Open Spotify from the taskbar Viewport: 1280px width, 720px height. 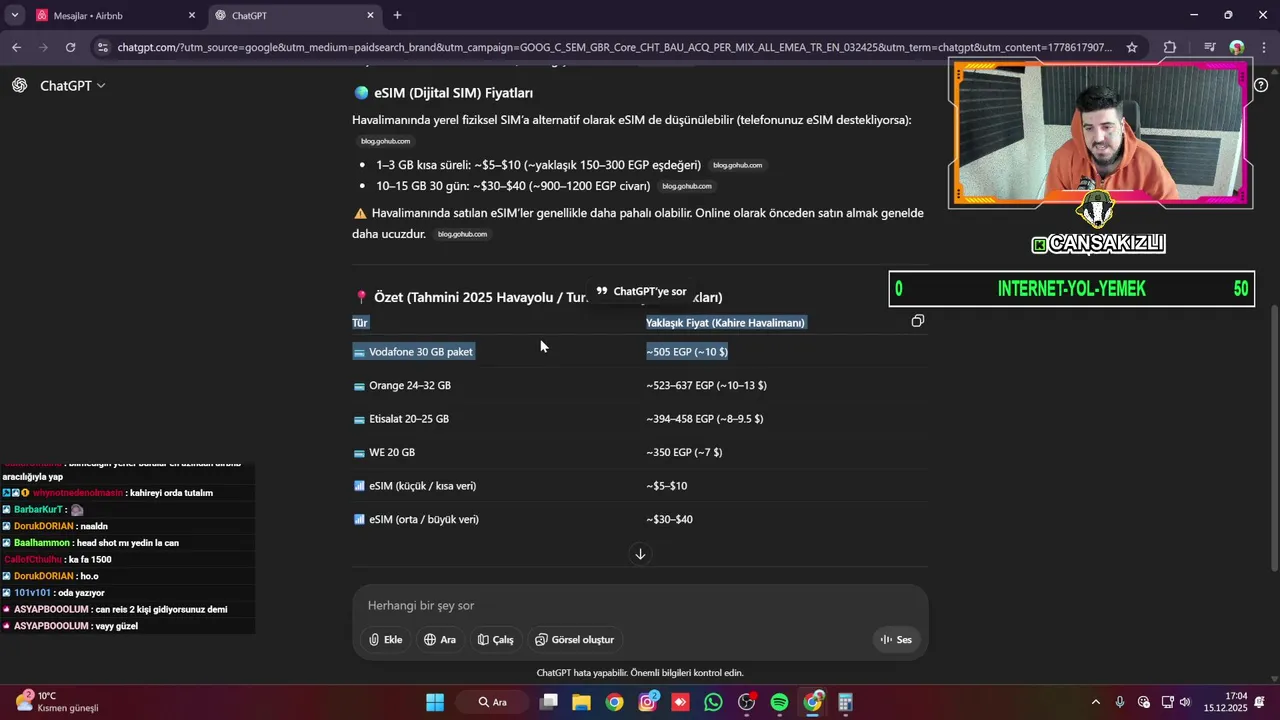[x=779, y=702]
